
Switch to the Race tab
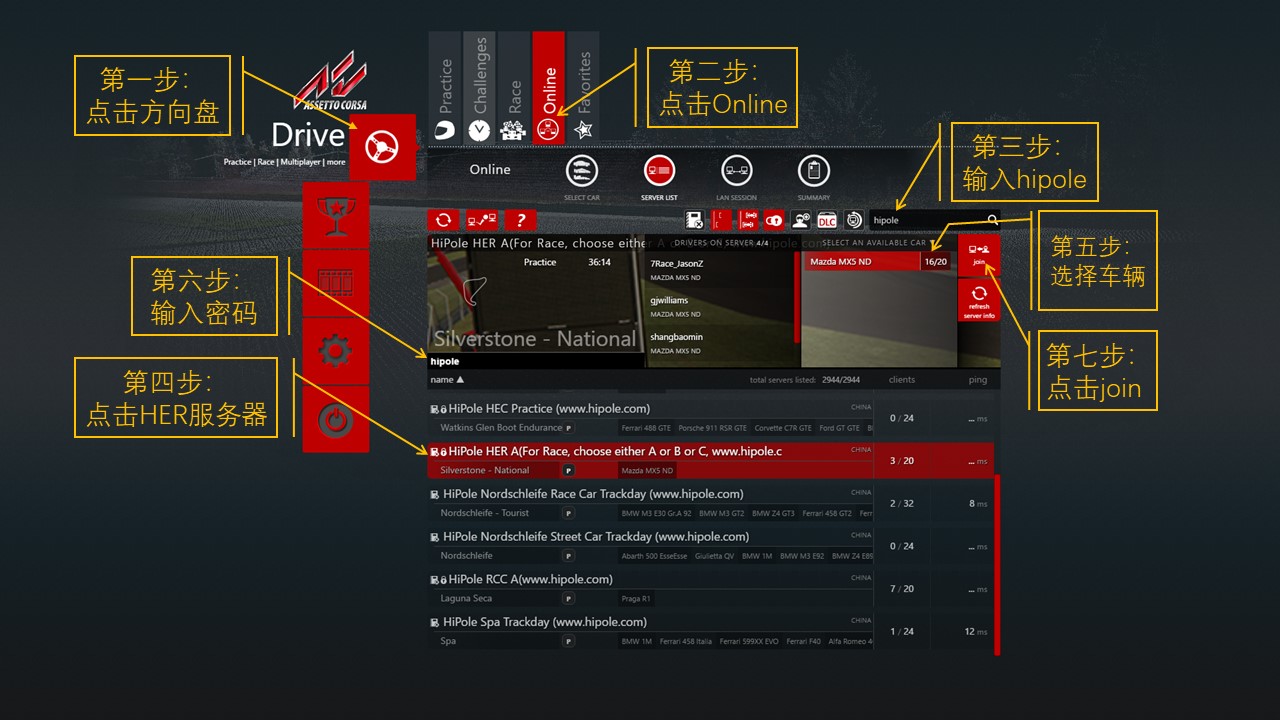pos(514,88)
